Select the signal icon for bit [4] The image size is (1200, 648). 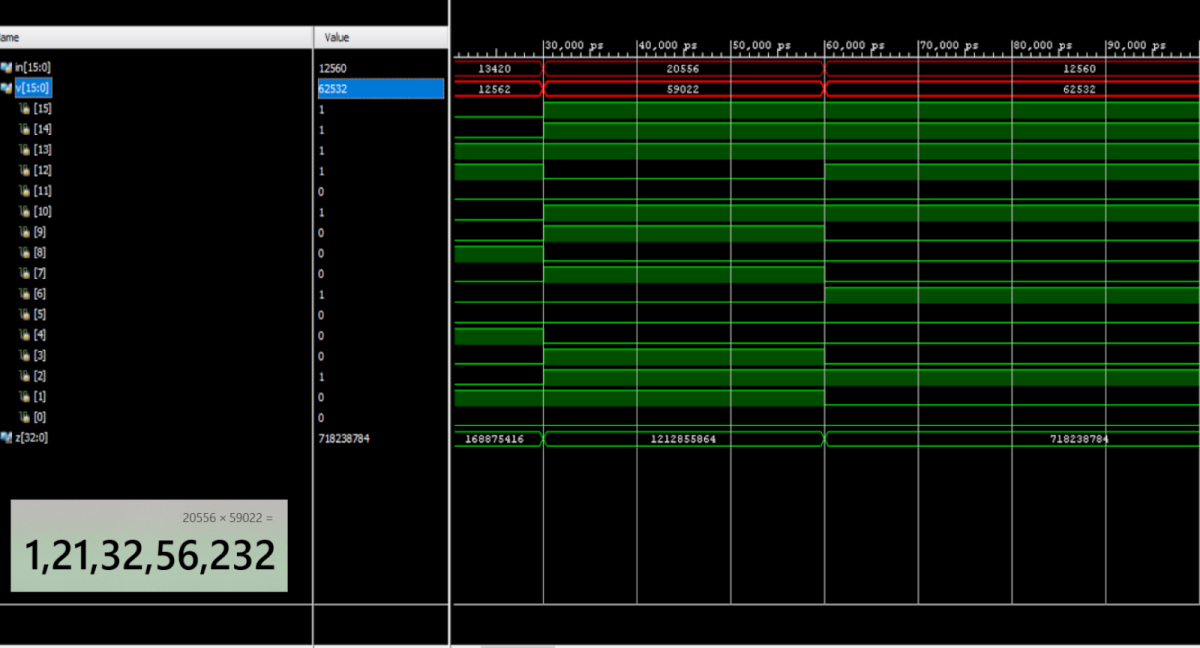point(26,335)
